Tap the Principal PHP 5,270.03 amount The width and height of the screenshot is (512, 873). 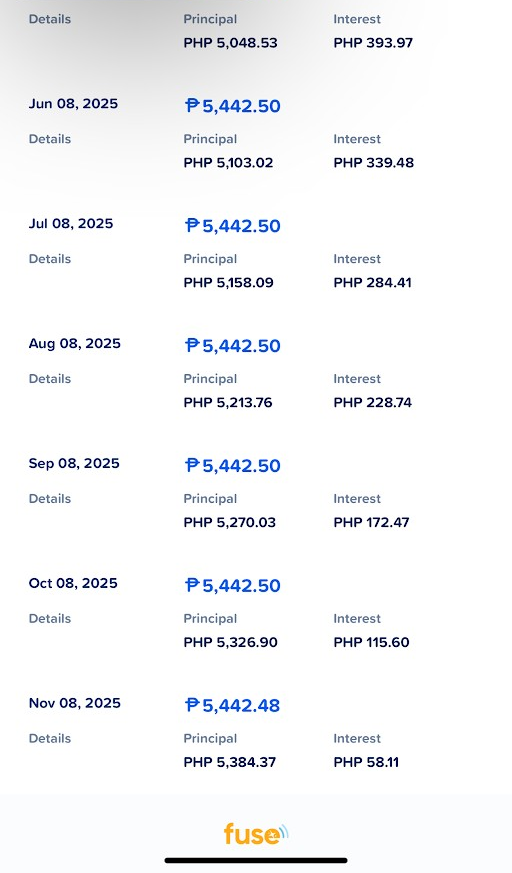(x=230, y=522)
